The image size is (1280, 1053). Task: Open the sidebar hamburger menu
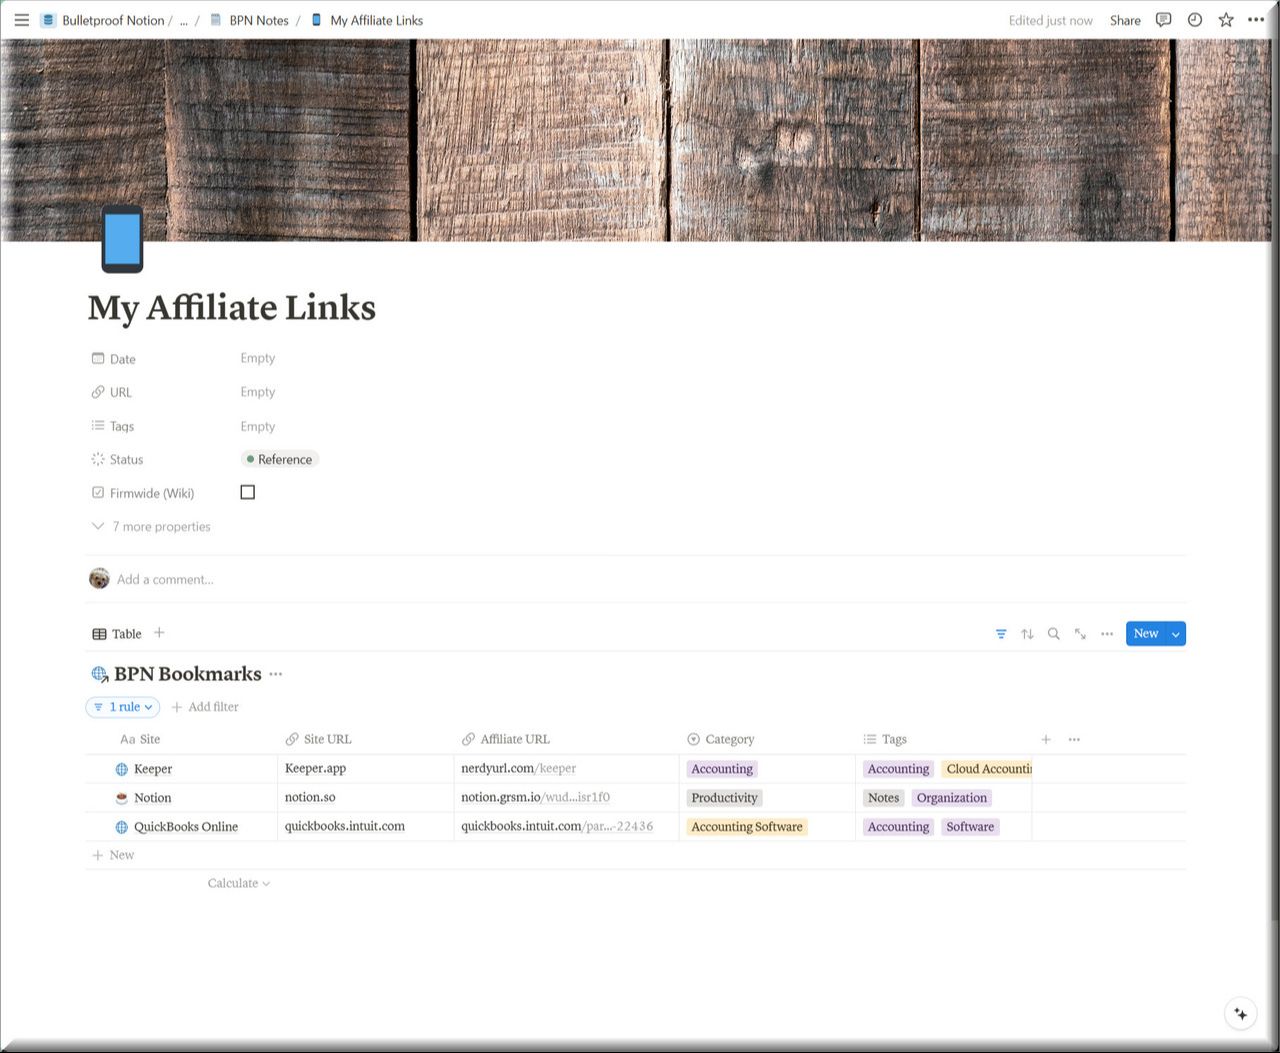click(21, 20)
